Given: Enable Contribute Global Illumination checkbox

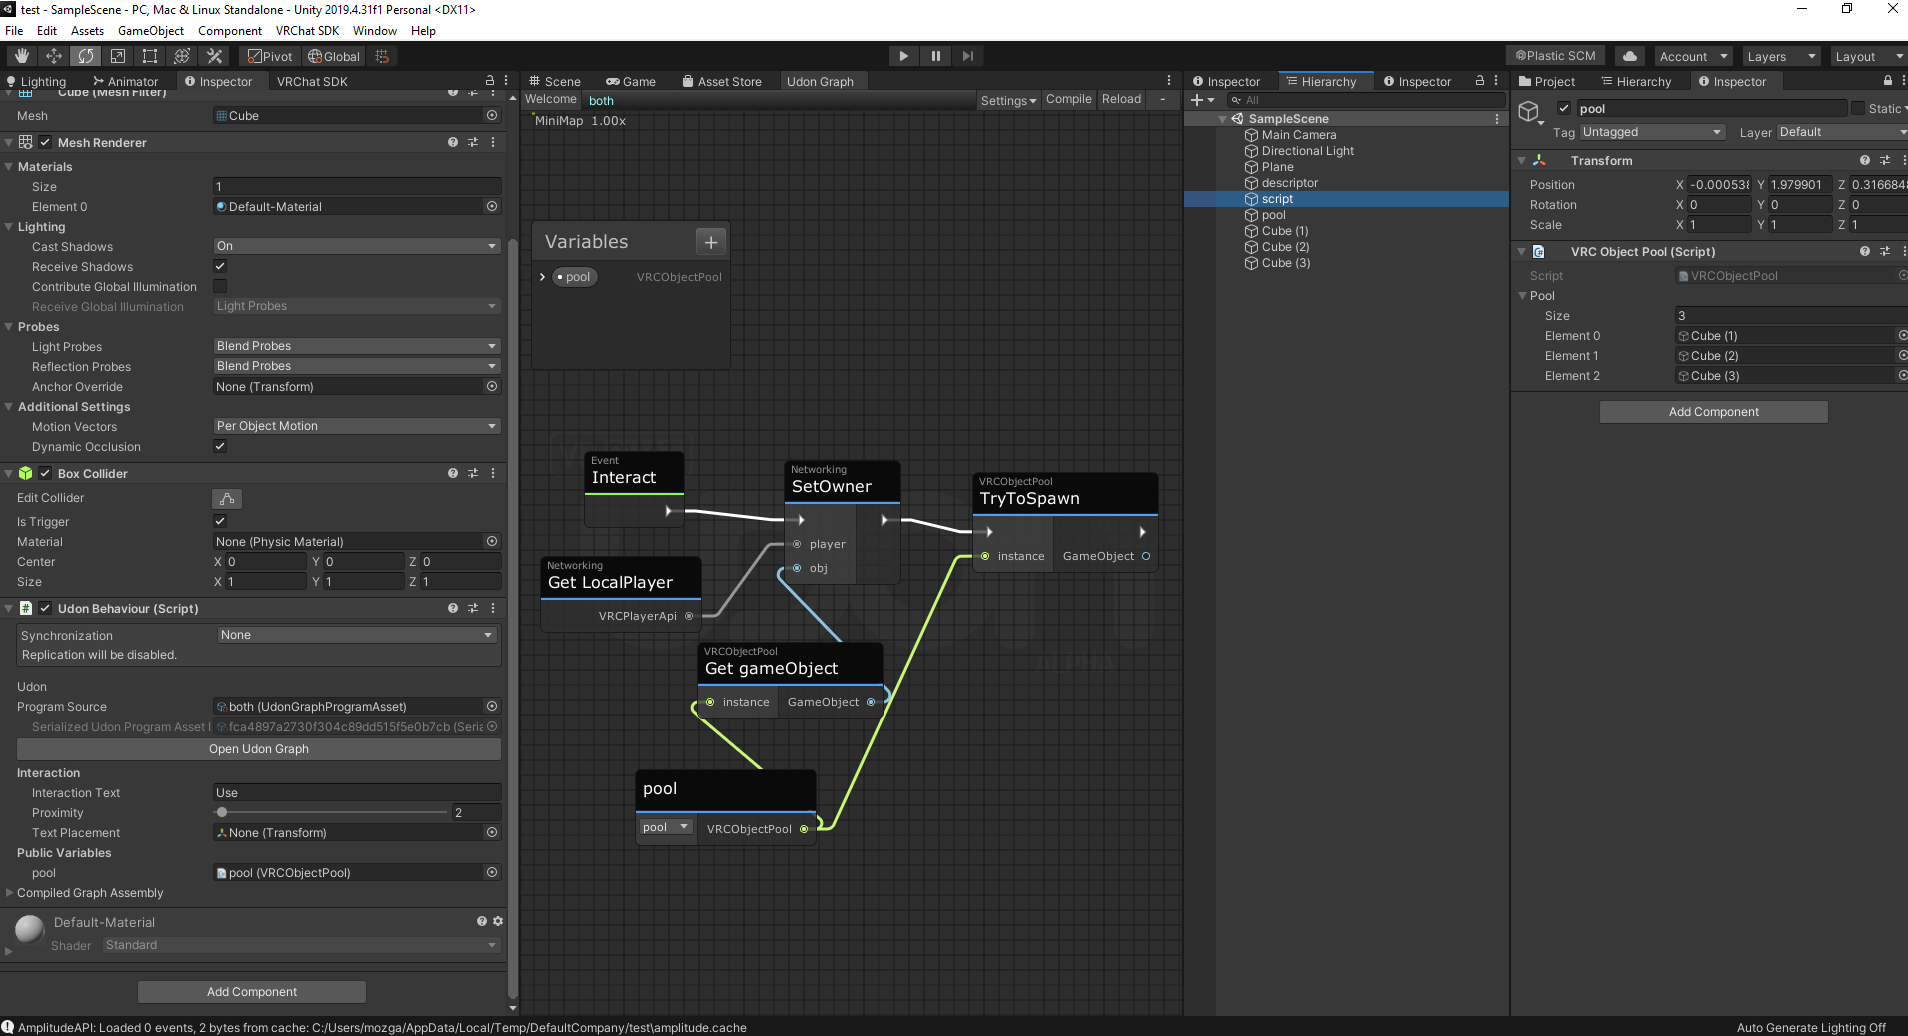Looking at the screenshot, I should pyautogui.click(x=220, y=286).
